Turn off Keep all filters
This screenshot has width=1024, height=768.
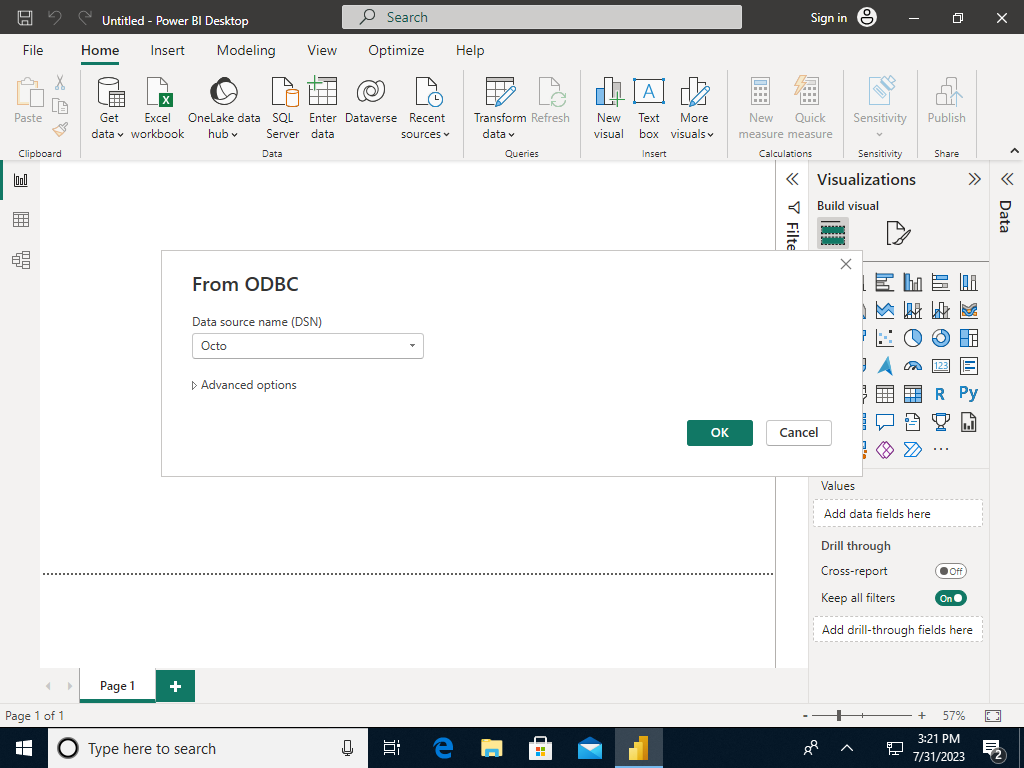950,597
